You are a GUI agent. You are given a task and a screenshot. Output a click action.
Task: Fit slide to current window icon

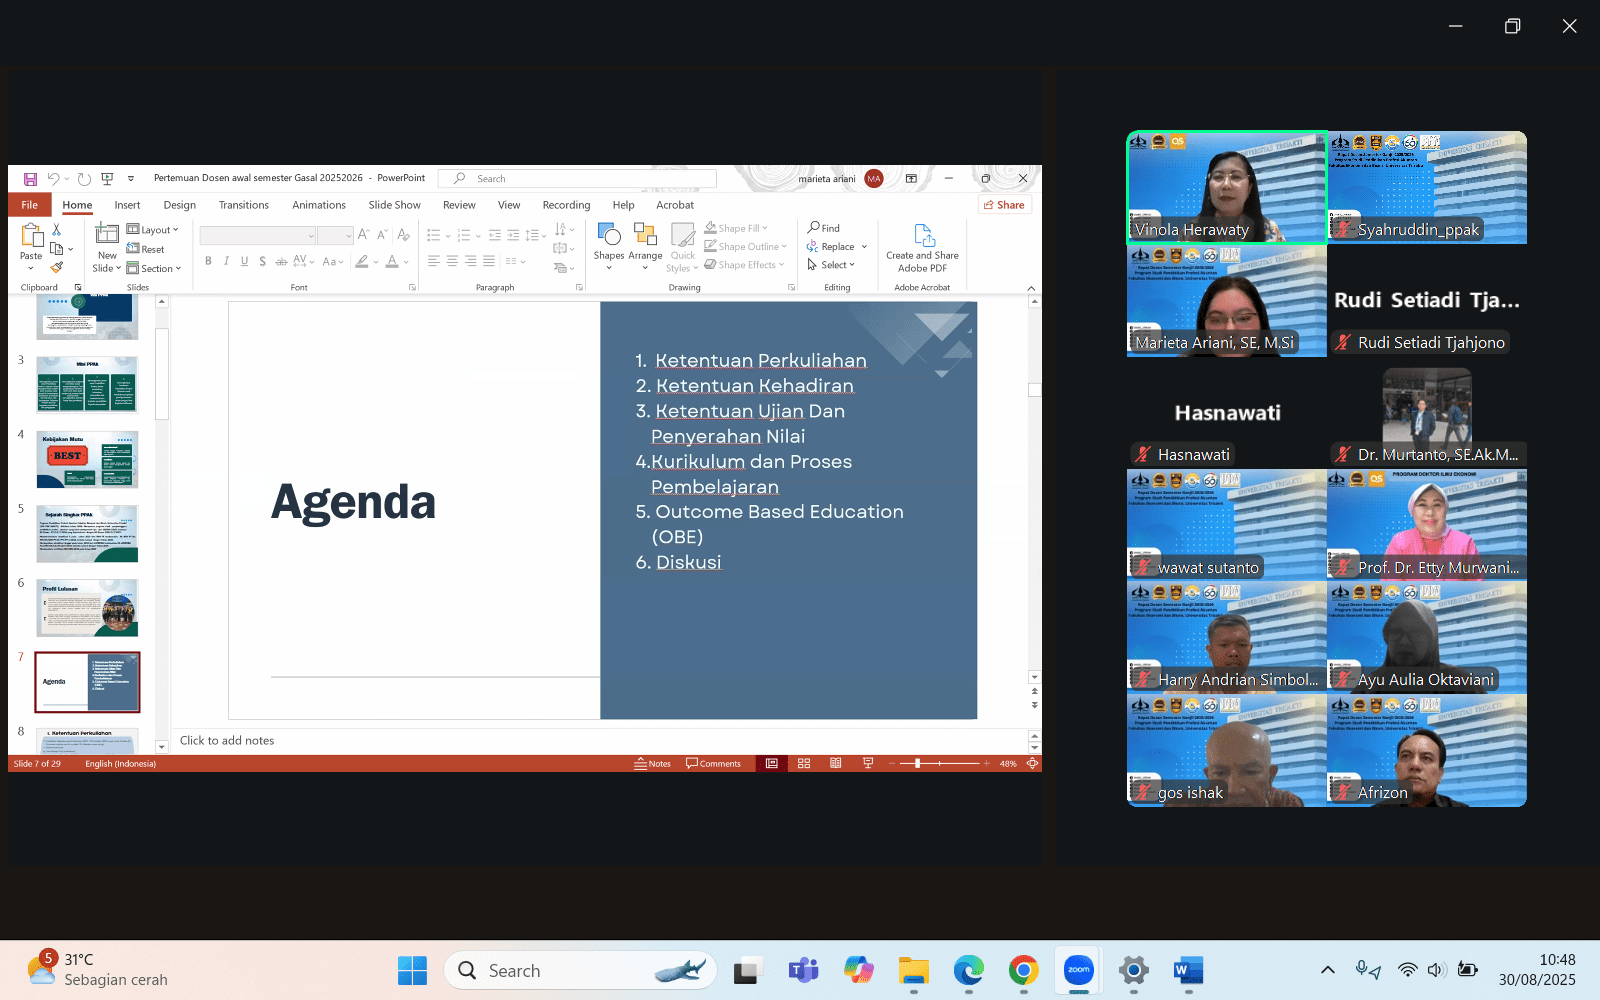click(1032, 763)
